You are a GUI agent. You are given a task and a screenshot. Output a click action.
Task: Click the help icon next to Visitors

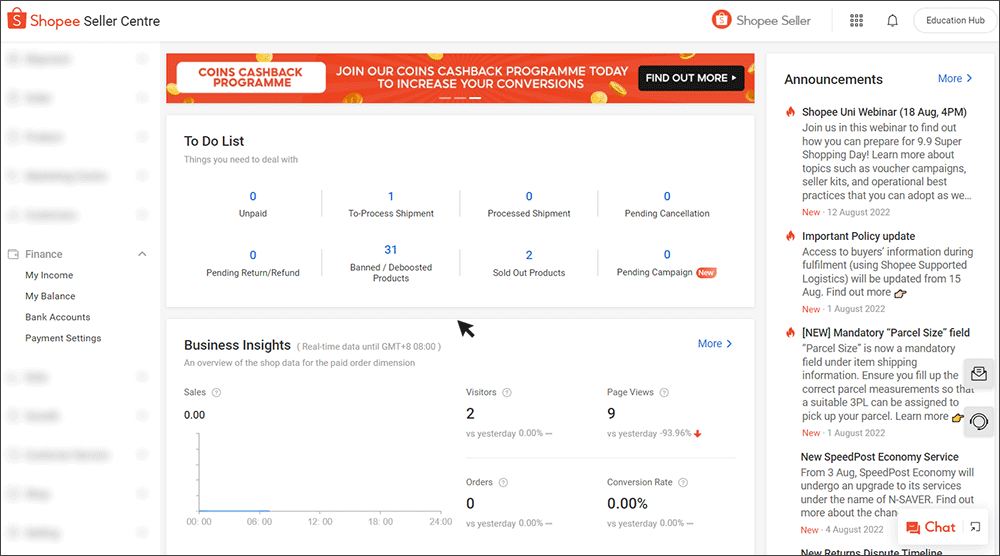pos(507,393)
